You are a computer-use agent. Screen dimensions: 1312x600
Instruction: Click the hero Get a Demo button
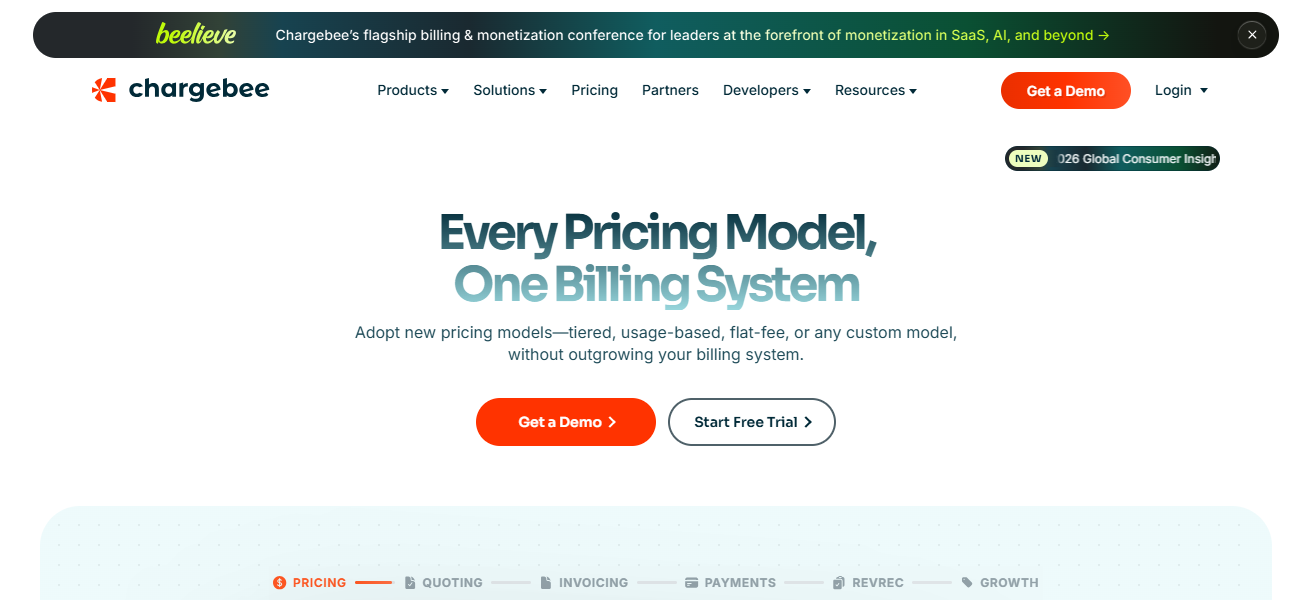pyautogui.click(x=565, y=422)
